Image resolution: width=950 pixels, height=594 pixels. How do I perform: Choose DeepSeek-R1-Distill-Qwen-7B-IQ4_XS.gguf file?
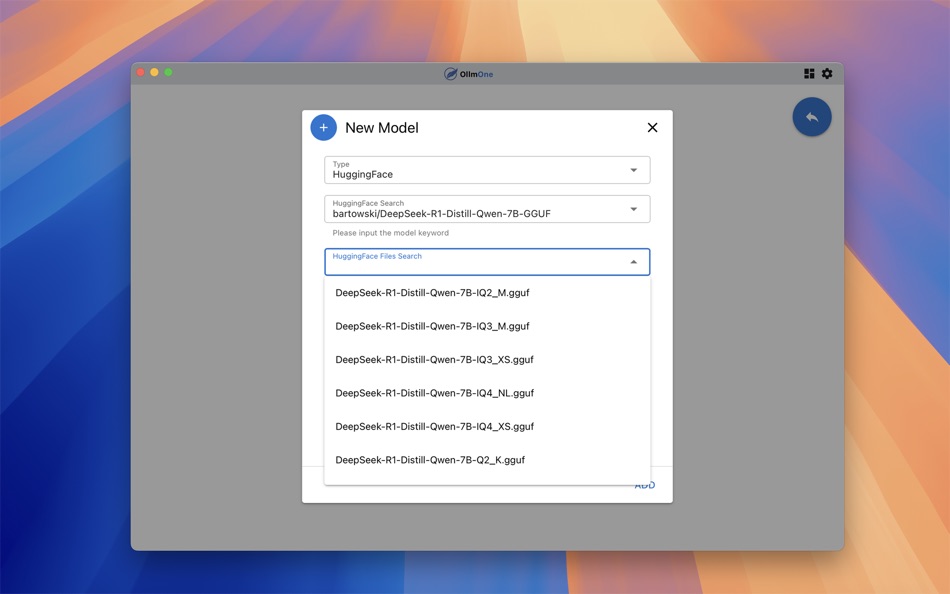487,426
